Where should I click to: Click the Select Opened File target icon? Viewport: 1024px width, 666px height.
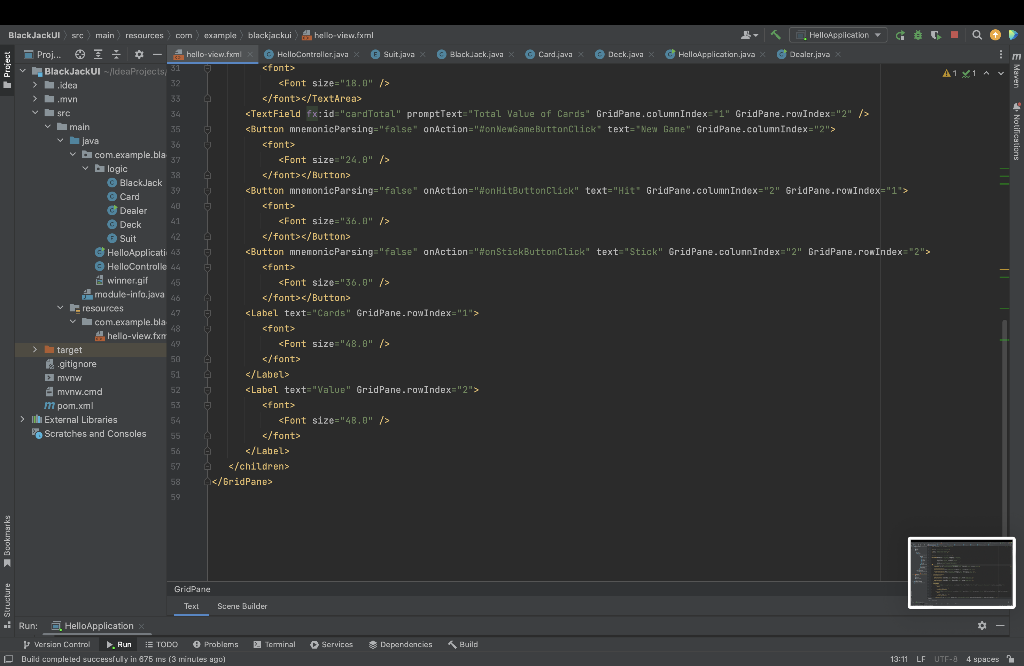point(80,54)
